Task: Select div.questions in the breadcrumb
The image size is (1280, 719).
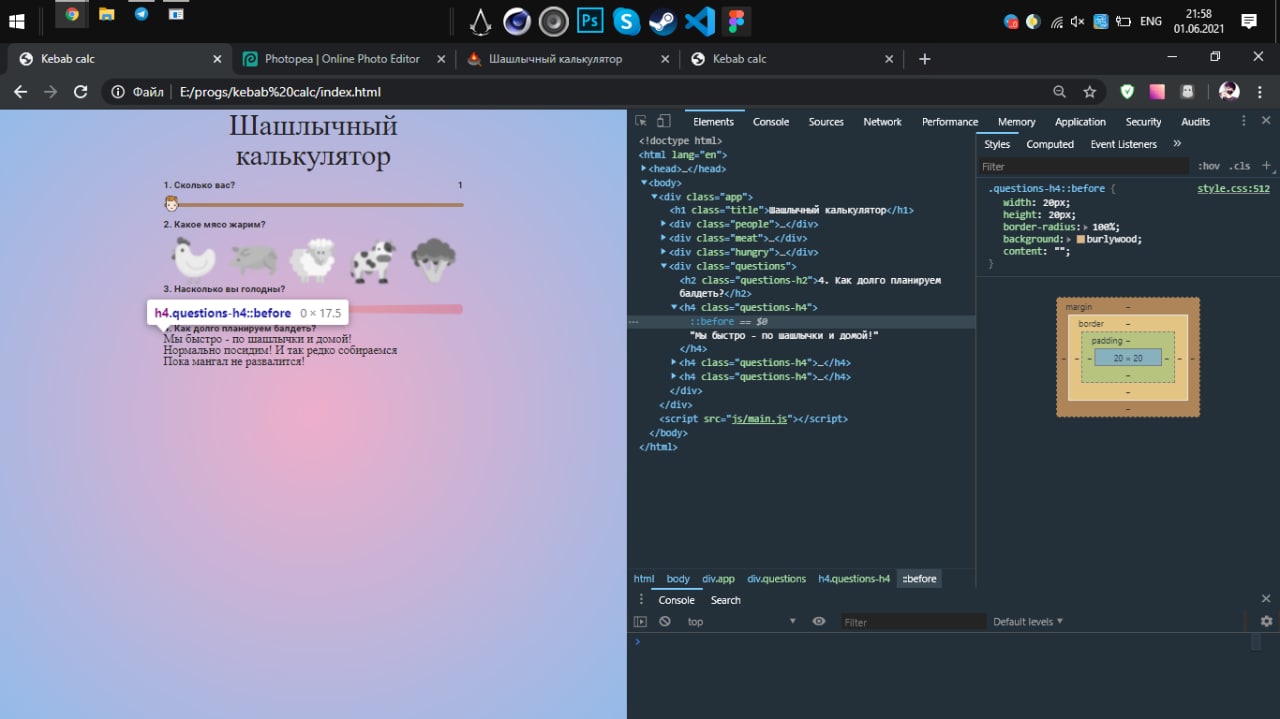Action: (x=776, y=578)
